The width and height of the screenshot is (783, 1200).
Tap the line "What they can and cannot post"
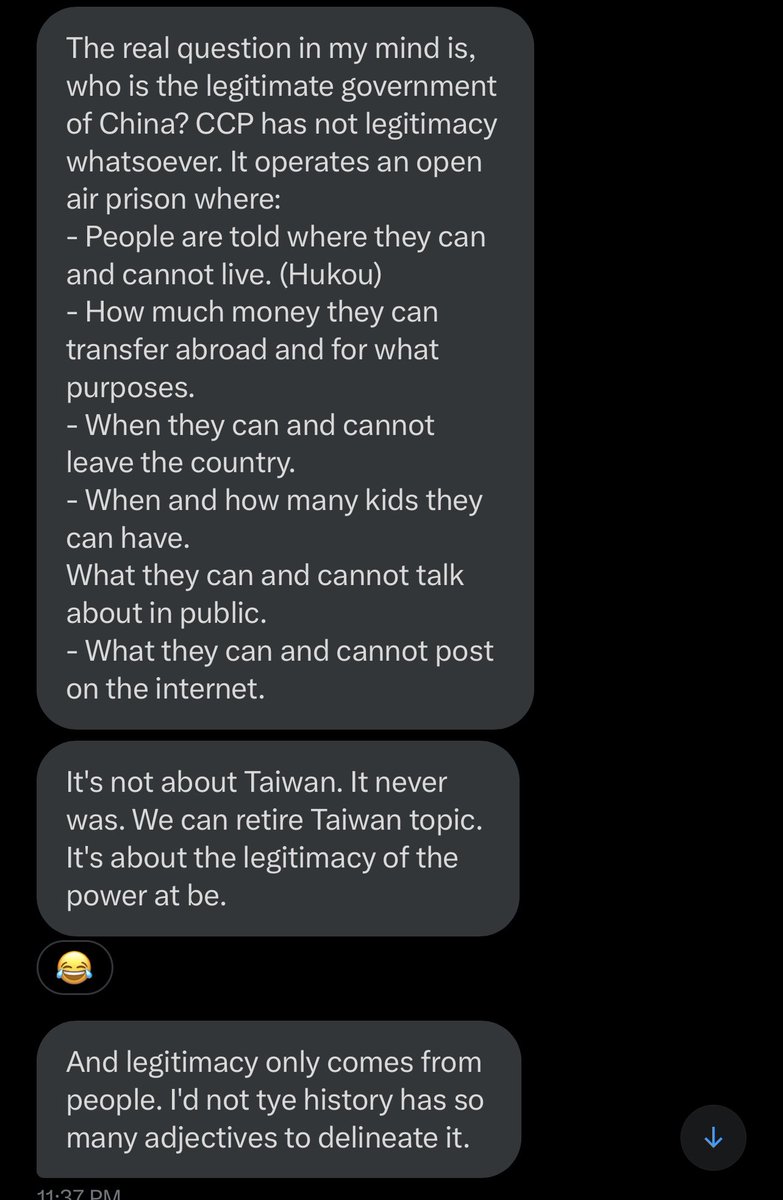pyautogui.click(x=280, y=651)
